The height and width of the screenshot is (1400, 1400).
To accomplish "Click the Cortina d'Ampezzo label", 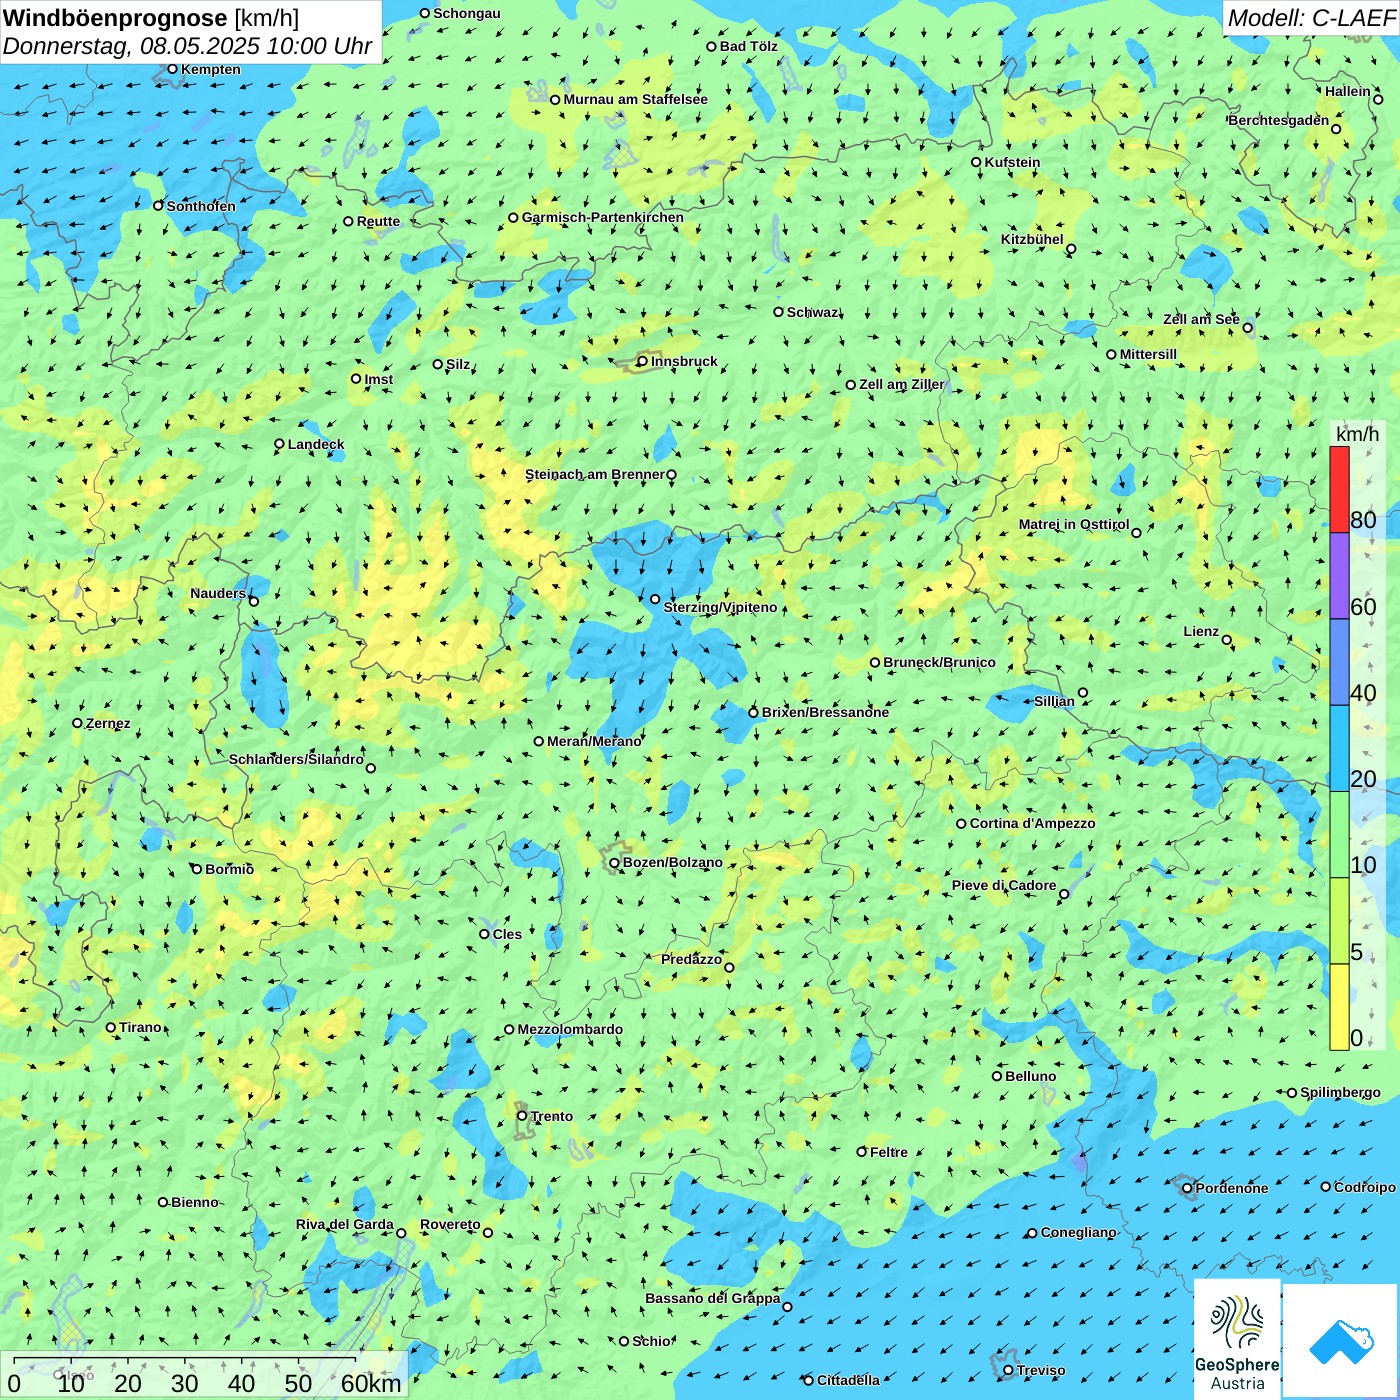I will tap(1032, 823).
